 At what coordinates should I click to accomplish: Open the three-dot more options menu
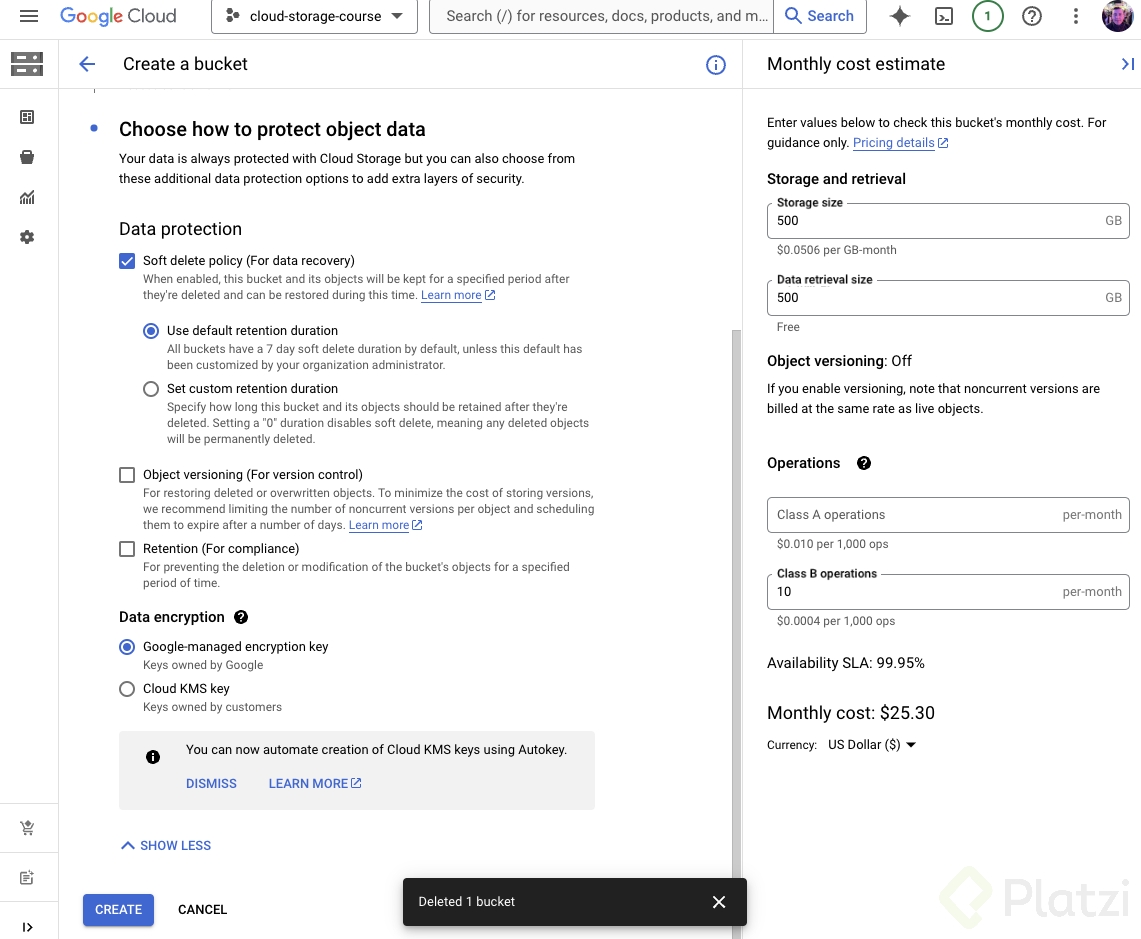(1076, 16)
